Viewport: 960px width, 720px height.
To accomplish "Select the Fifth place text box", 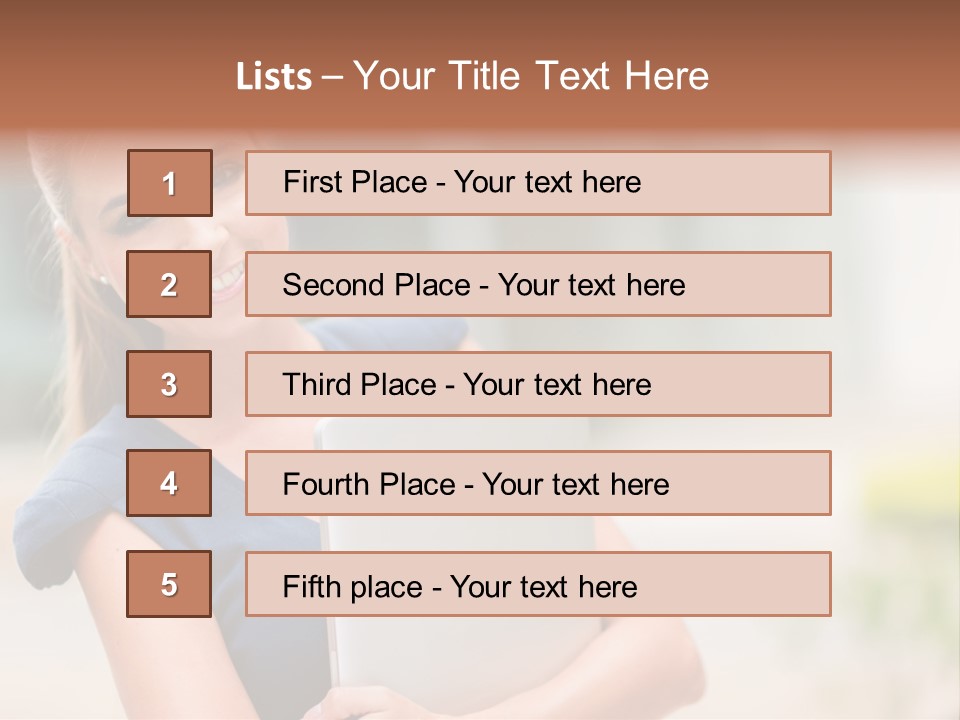I will point(538,584).
